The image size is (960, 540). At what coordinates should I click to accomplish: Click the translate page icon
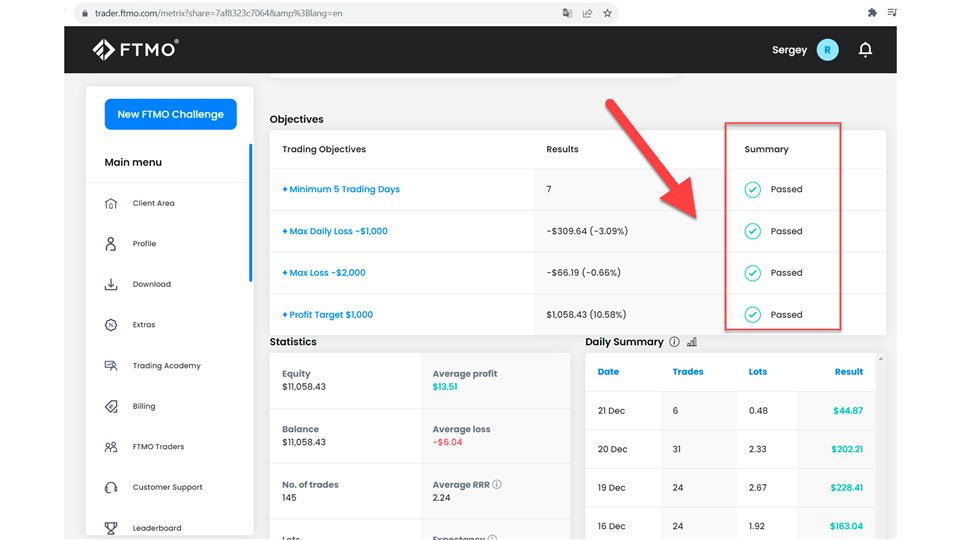pos(567,13)
